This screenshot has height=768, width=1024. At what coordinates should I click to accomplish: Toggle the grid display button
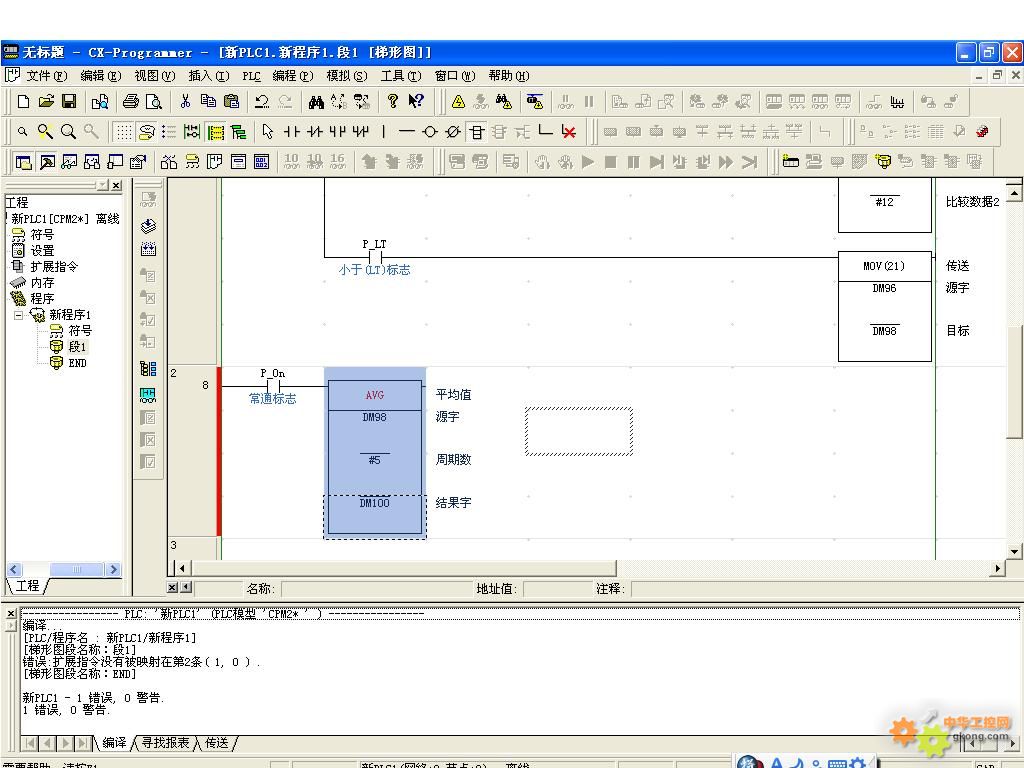[123, 132]
